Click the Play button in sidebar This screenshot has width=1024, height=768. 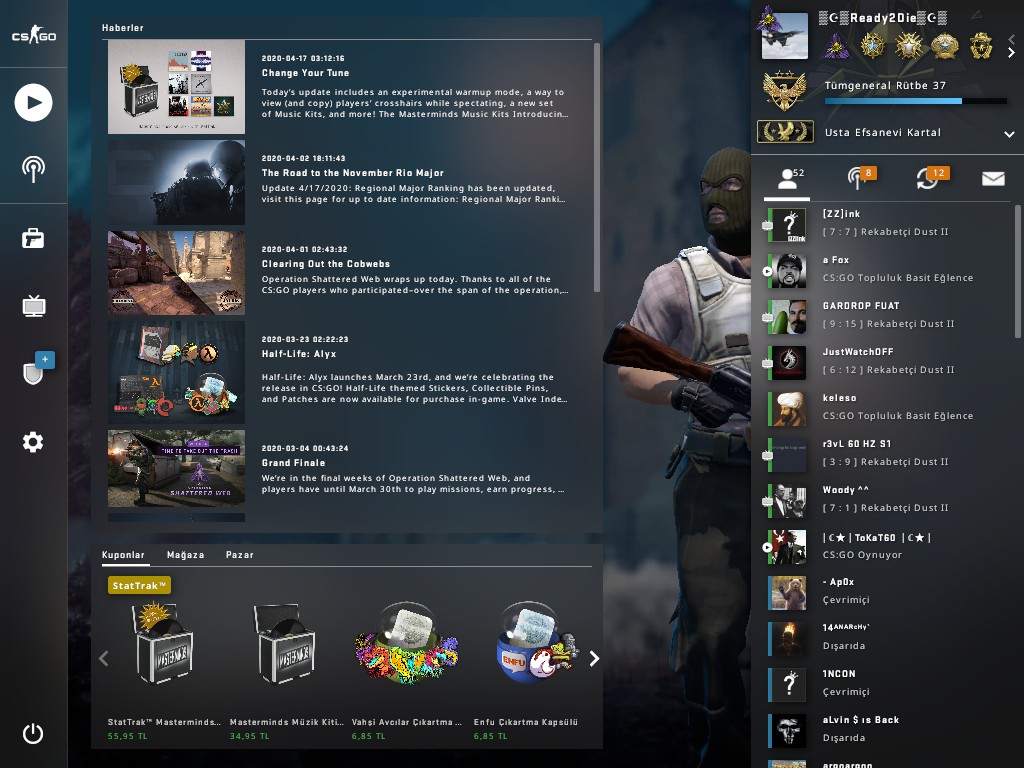click(33, 103)
